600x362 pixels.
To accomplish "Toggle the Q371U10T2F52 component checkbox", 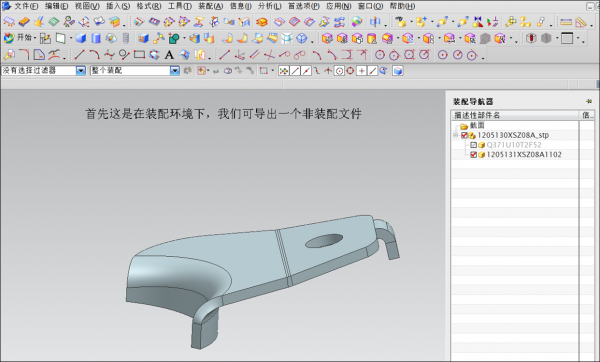I will click(x=473, y=145).
